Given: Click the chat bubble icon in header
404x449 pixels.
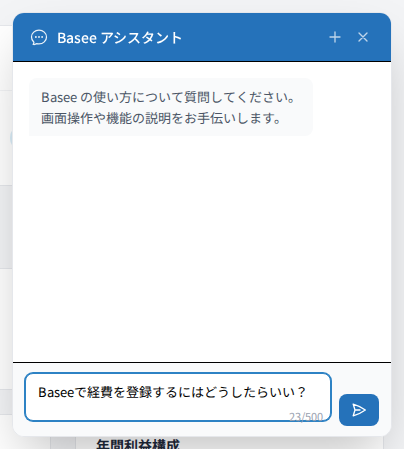Looking at the screenshot, I should pyautogui.click(x=39, y=37).
